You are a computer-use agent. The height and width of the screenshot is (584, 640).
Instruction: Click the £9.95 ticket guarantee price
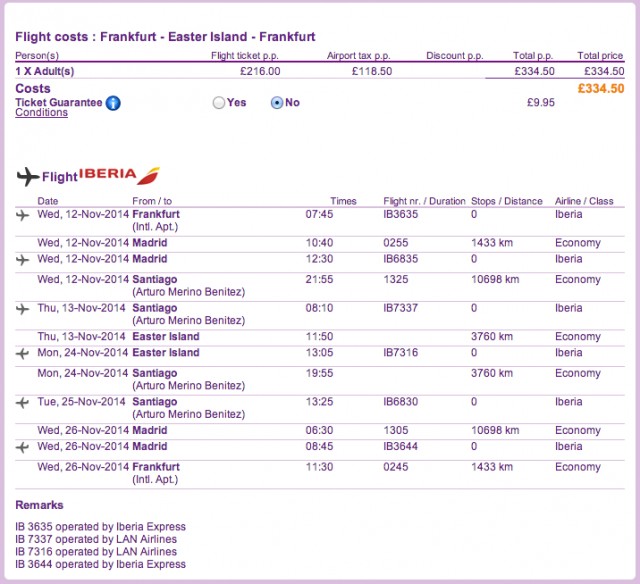(541, 102)
